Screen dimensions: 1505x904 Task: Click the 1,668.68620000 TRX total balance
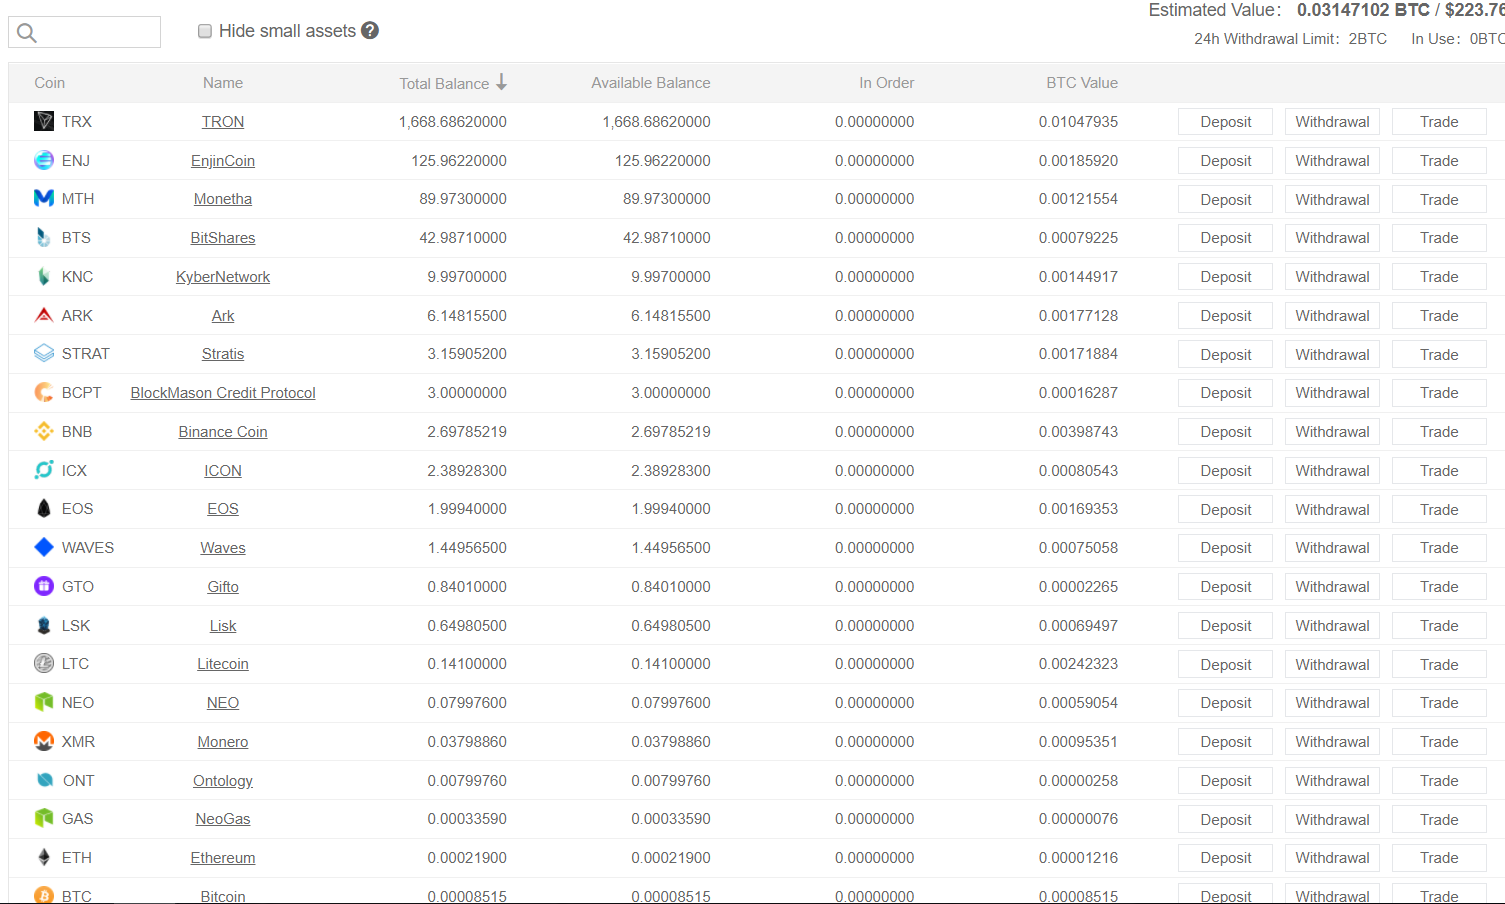point(453,122)
